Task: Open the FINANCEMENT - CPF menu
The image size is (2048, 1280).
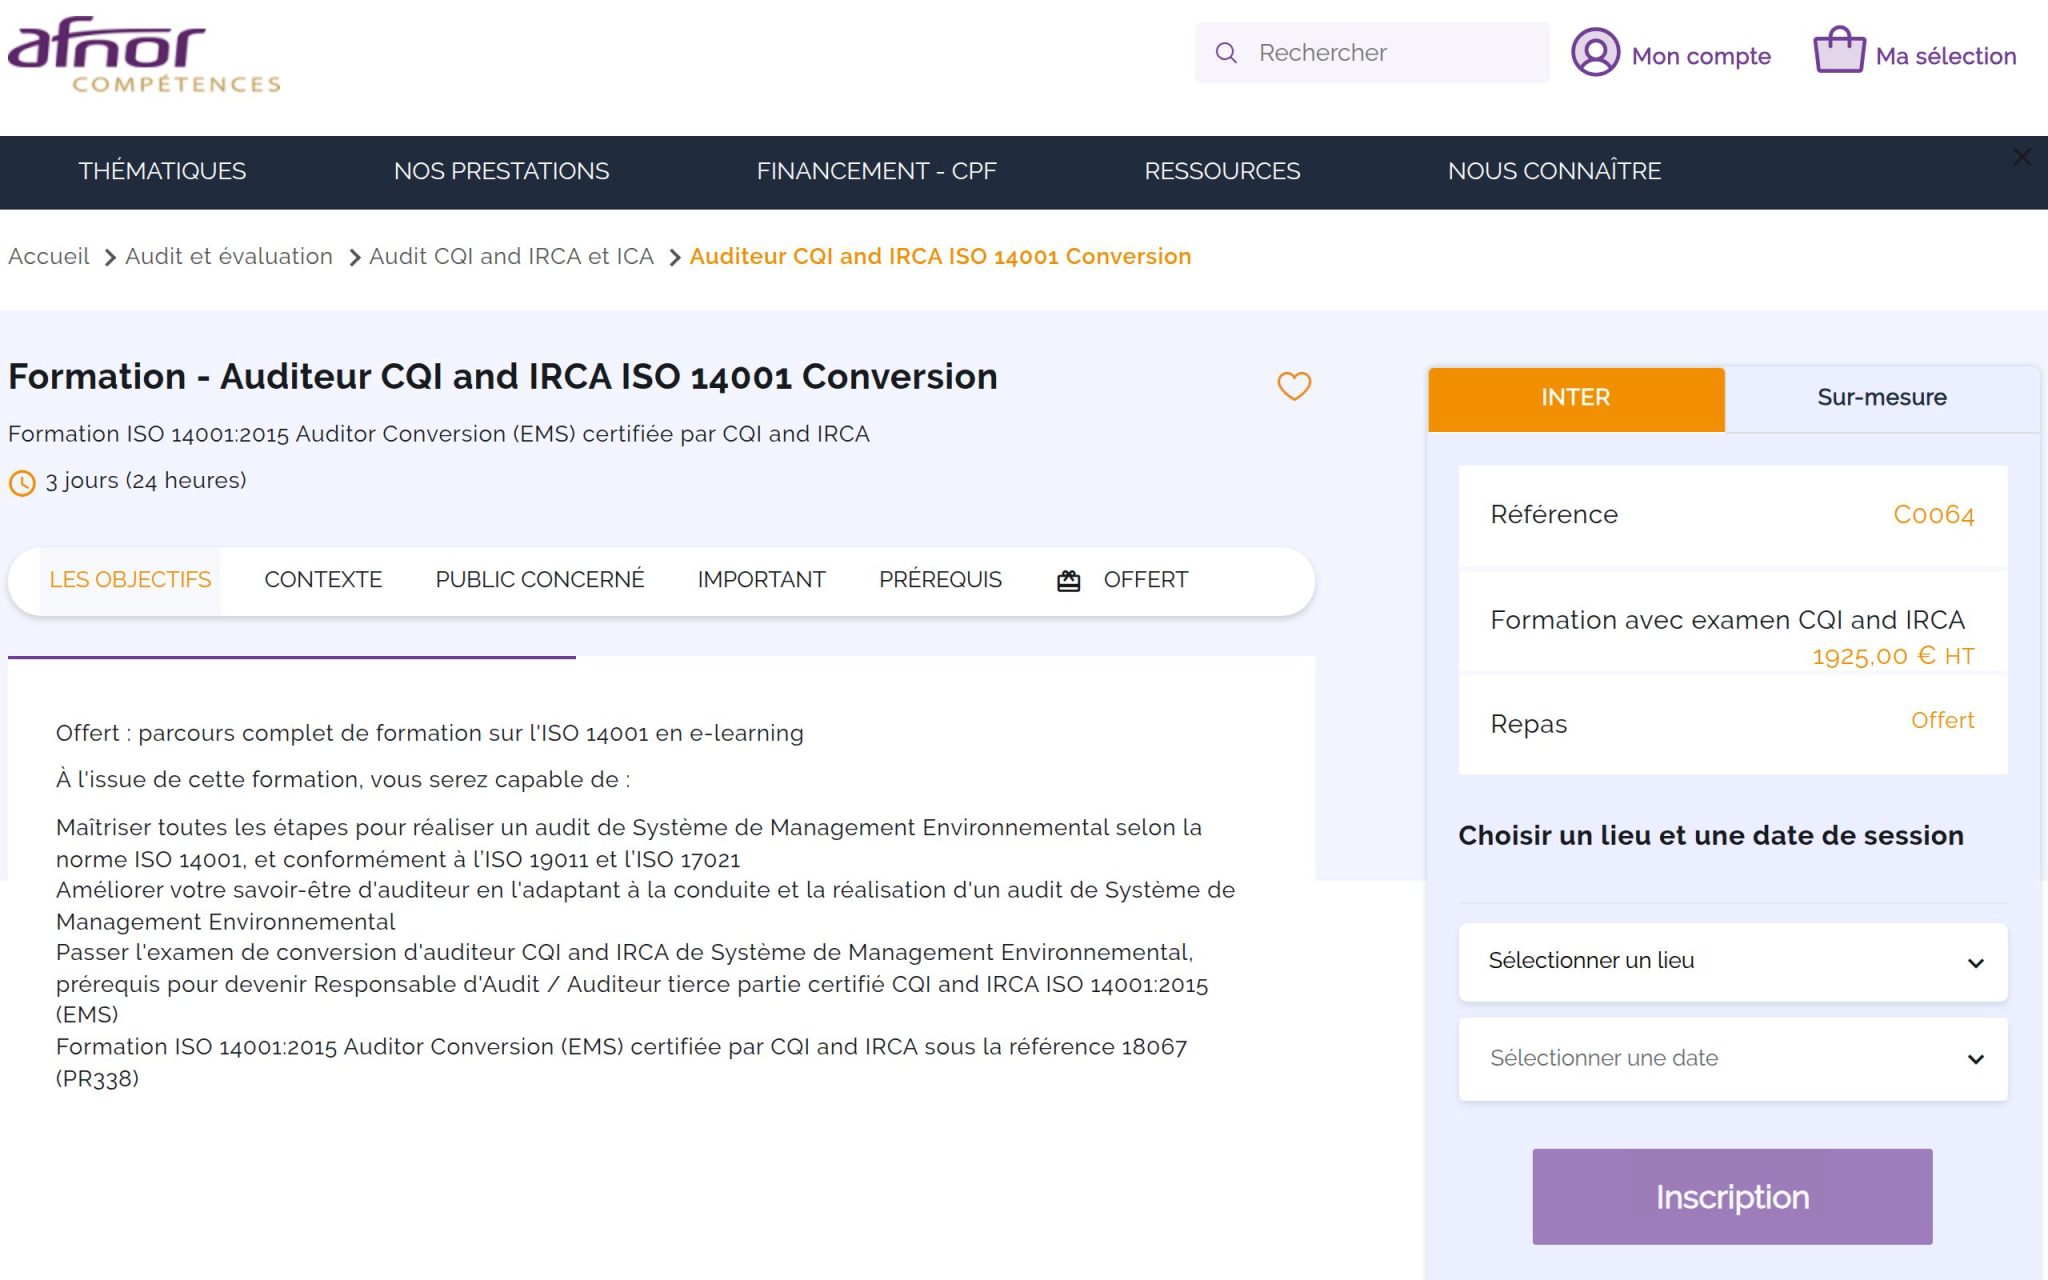Action: [876, 171]
